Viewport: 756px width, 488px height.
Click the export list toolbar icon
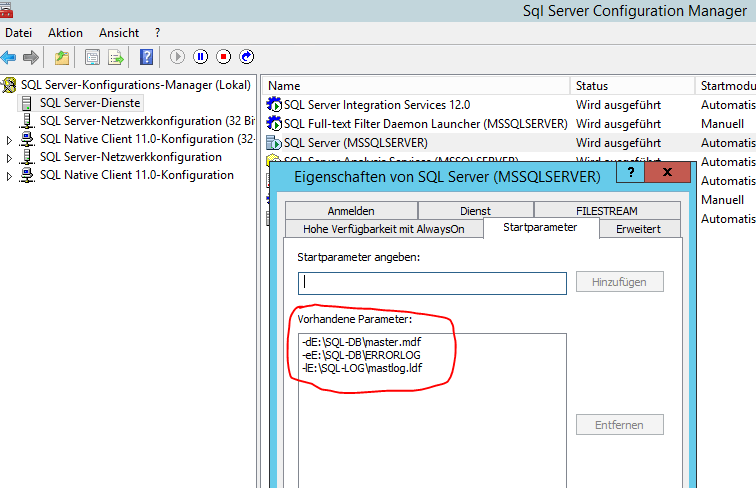click(116, 57)
